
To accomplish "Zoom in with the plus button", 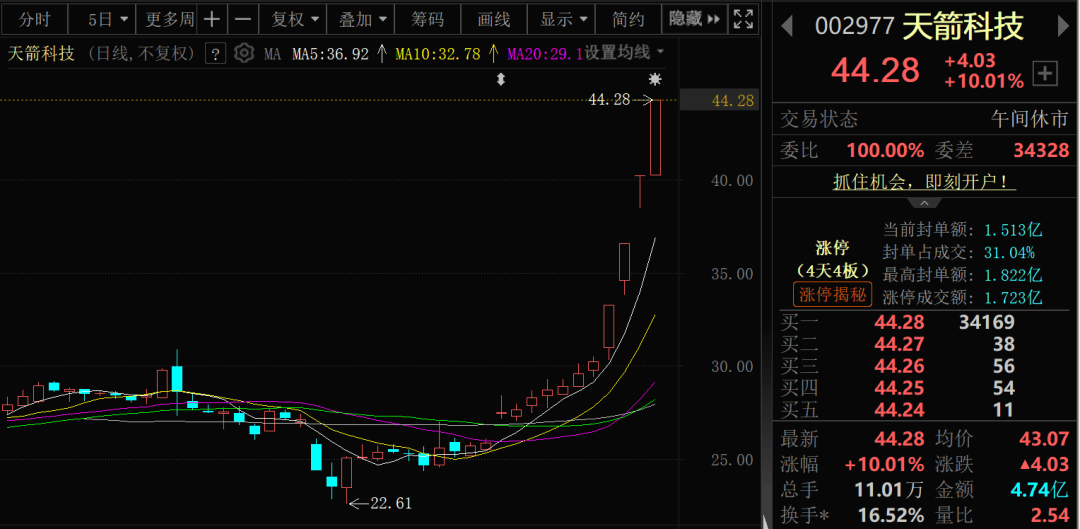I will pyautogui.click(x=212, y=19).
